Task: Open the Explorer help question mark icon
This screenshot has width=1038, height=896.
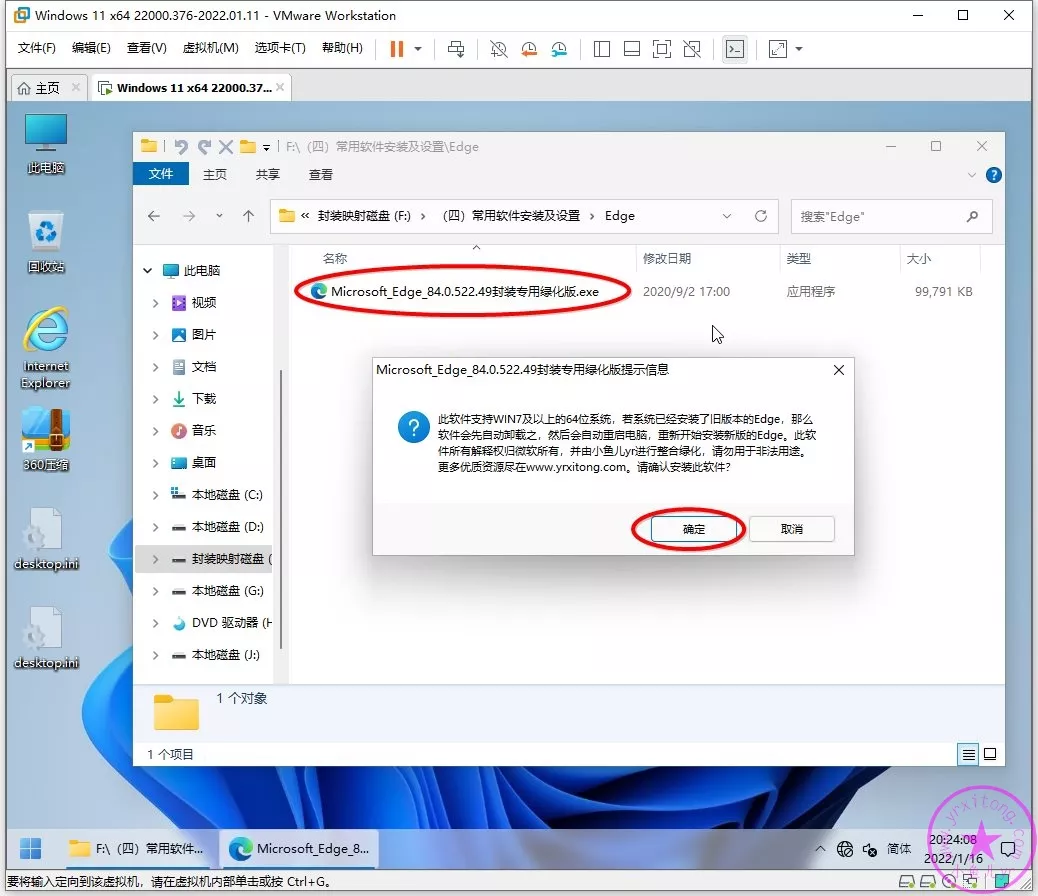Action: pyautogui.click(x=993, y=175)
